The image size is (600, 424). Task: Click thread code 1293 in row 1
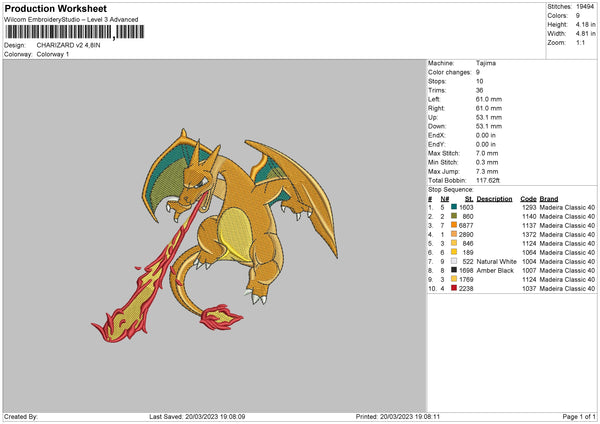coord(529,207)
